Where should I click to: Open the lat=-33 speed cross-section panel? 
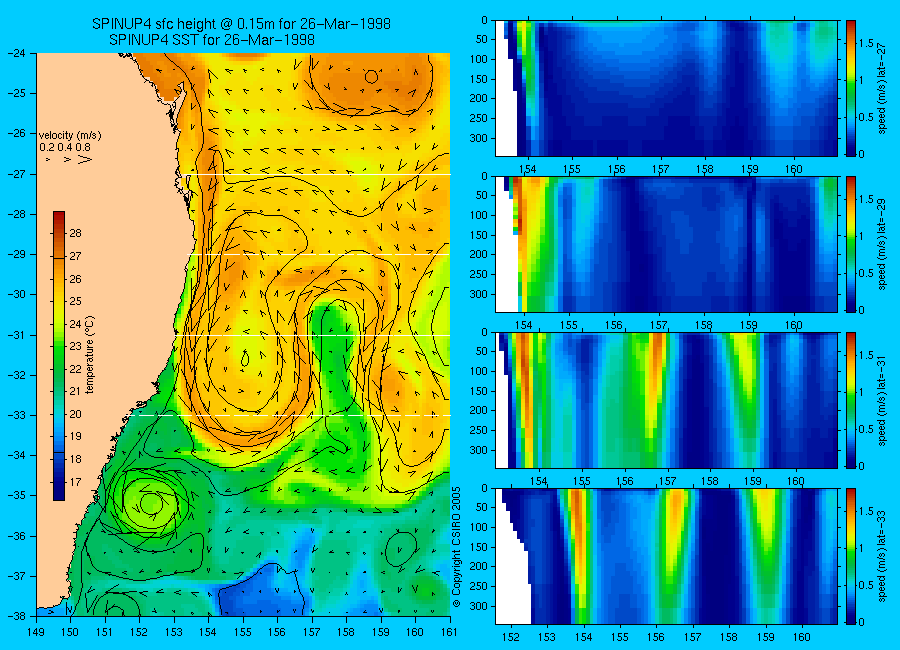click(x=666, y=556)
